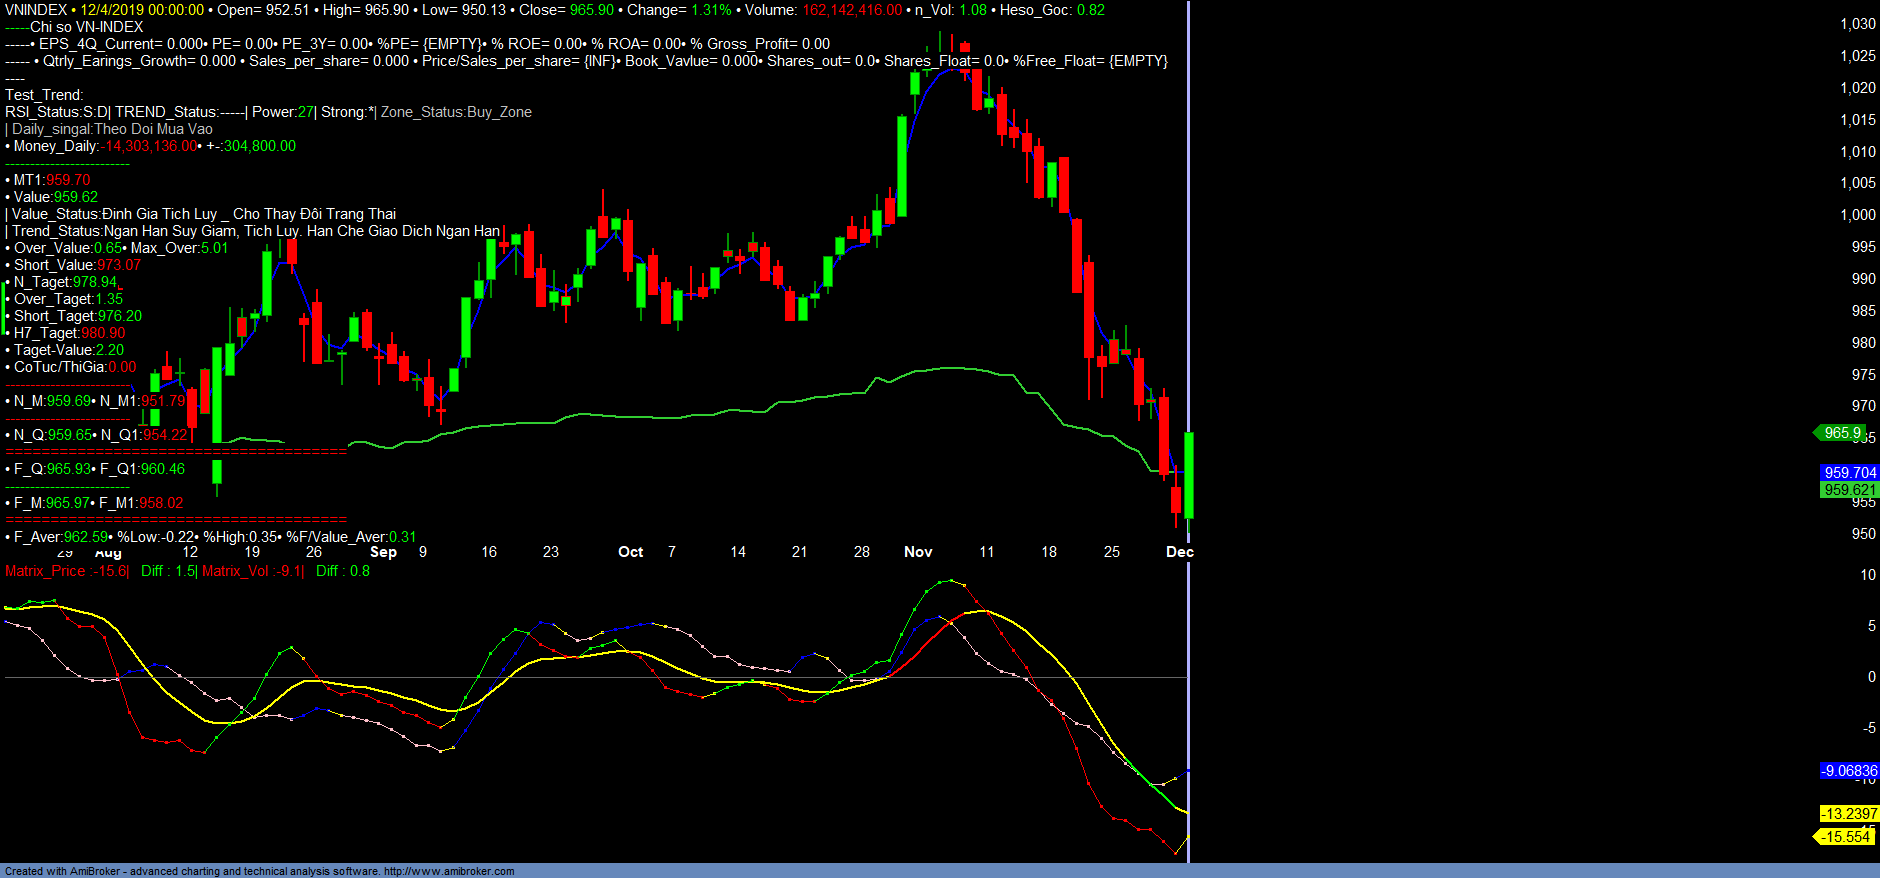Image resolution: width=1880 pixels, height=878 pixels.
Task: Click the 1,000 level on price axis
Action: click(x=1858, y=215)
